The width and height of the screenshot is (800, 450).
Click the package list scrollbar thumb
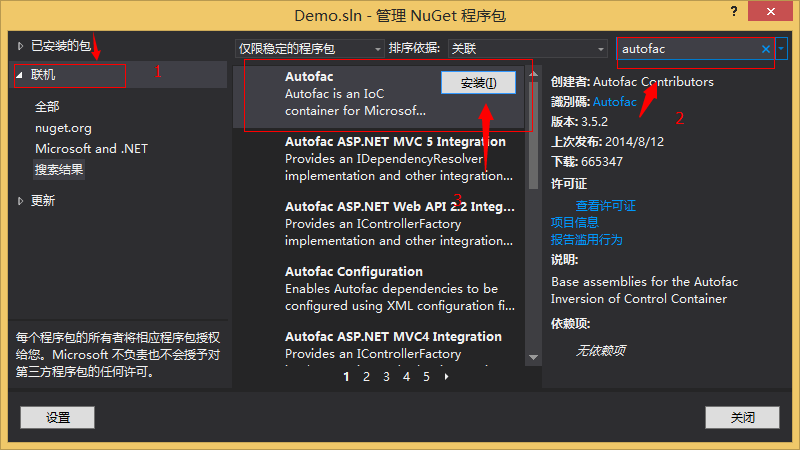coord(533,135)
